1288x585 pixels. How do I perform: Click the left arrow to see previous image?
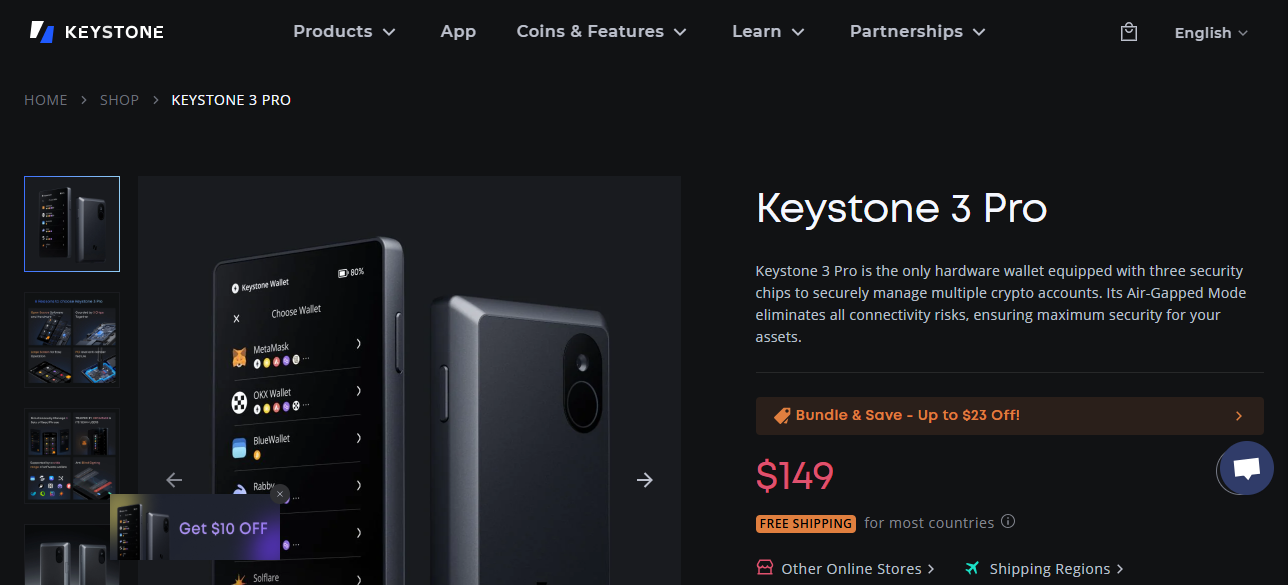(x=174, y=480)
